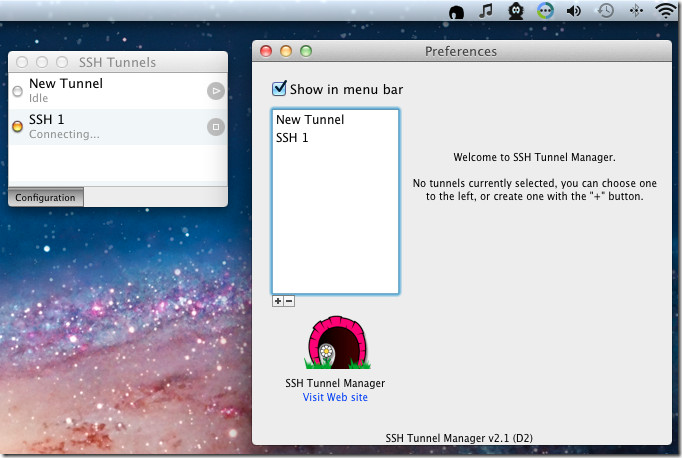Screen dimensions: 682x458
Task: Open the owl-like character menu bar icon
Action: click(516, 11)
